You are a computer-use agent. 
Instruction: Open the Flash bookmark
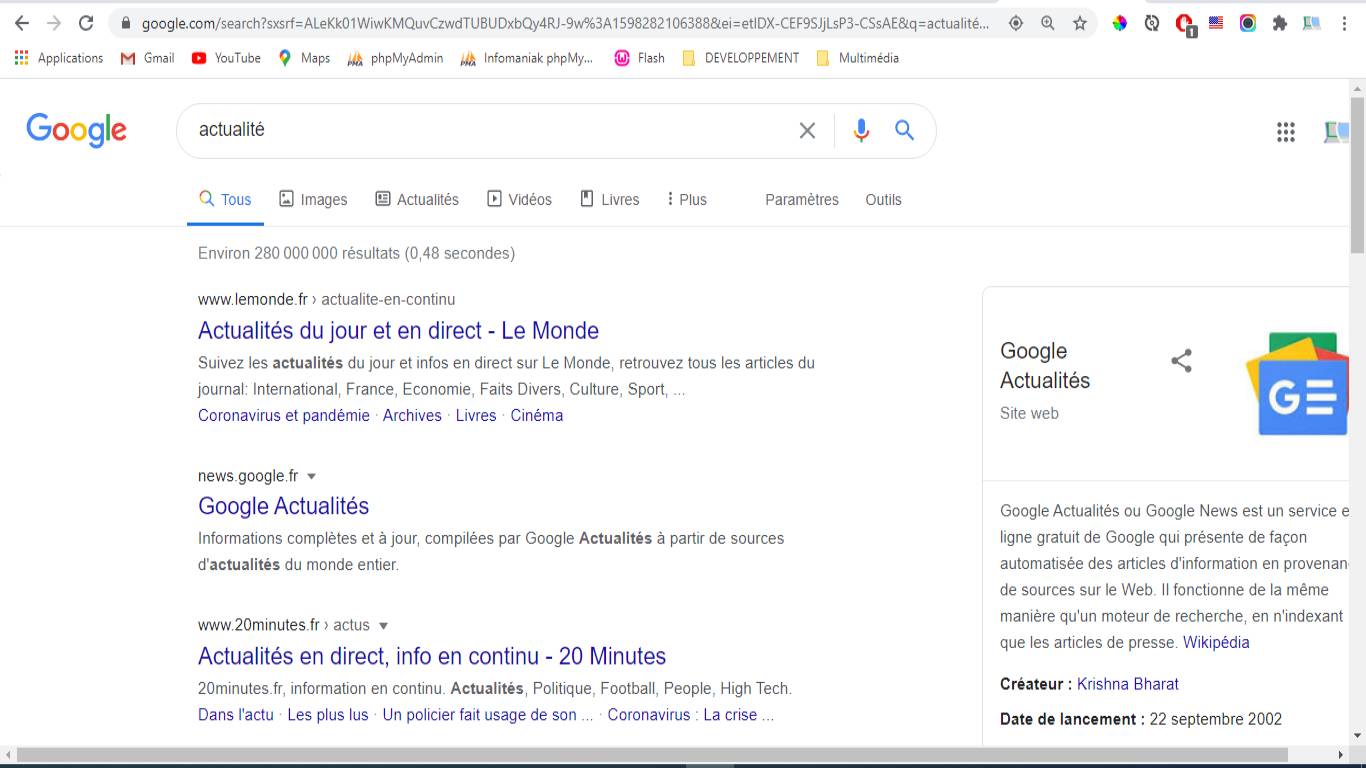pyautogui.click(x=639, y=58)
